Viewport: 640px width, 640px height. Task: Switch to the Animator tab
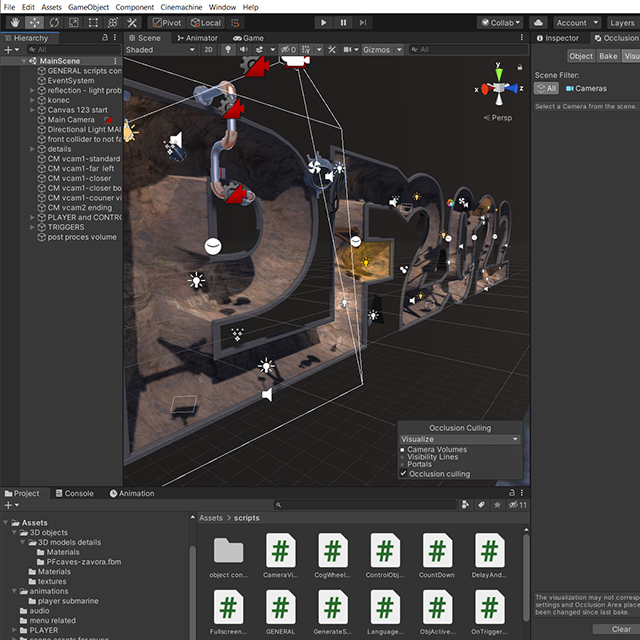point(197,38)
